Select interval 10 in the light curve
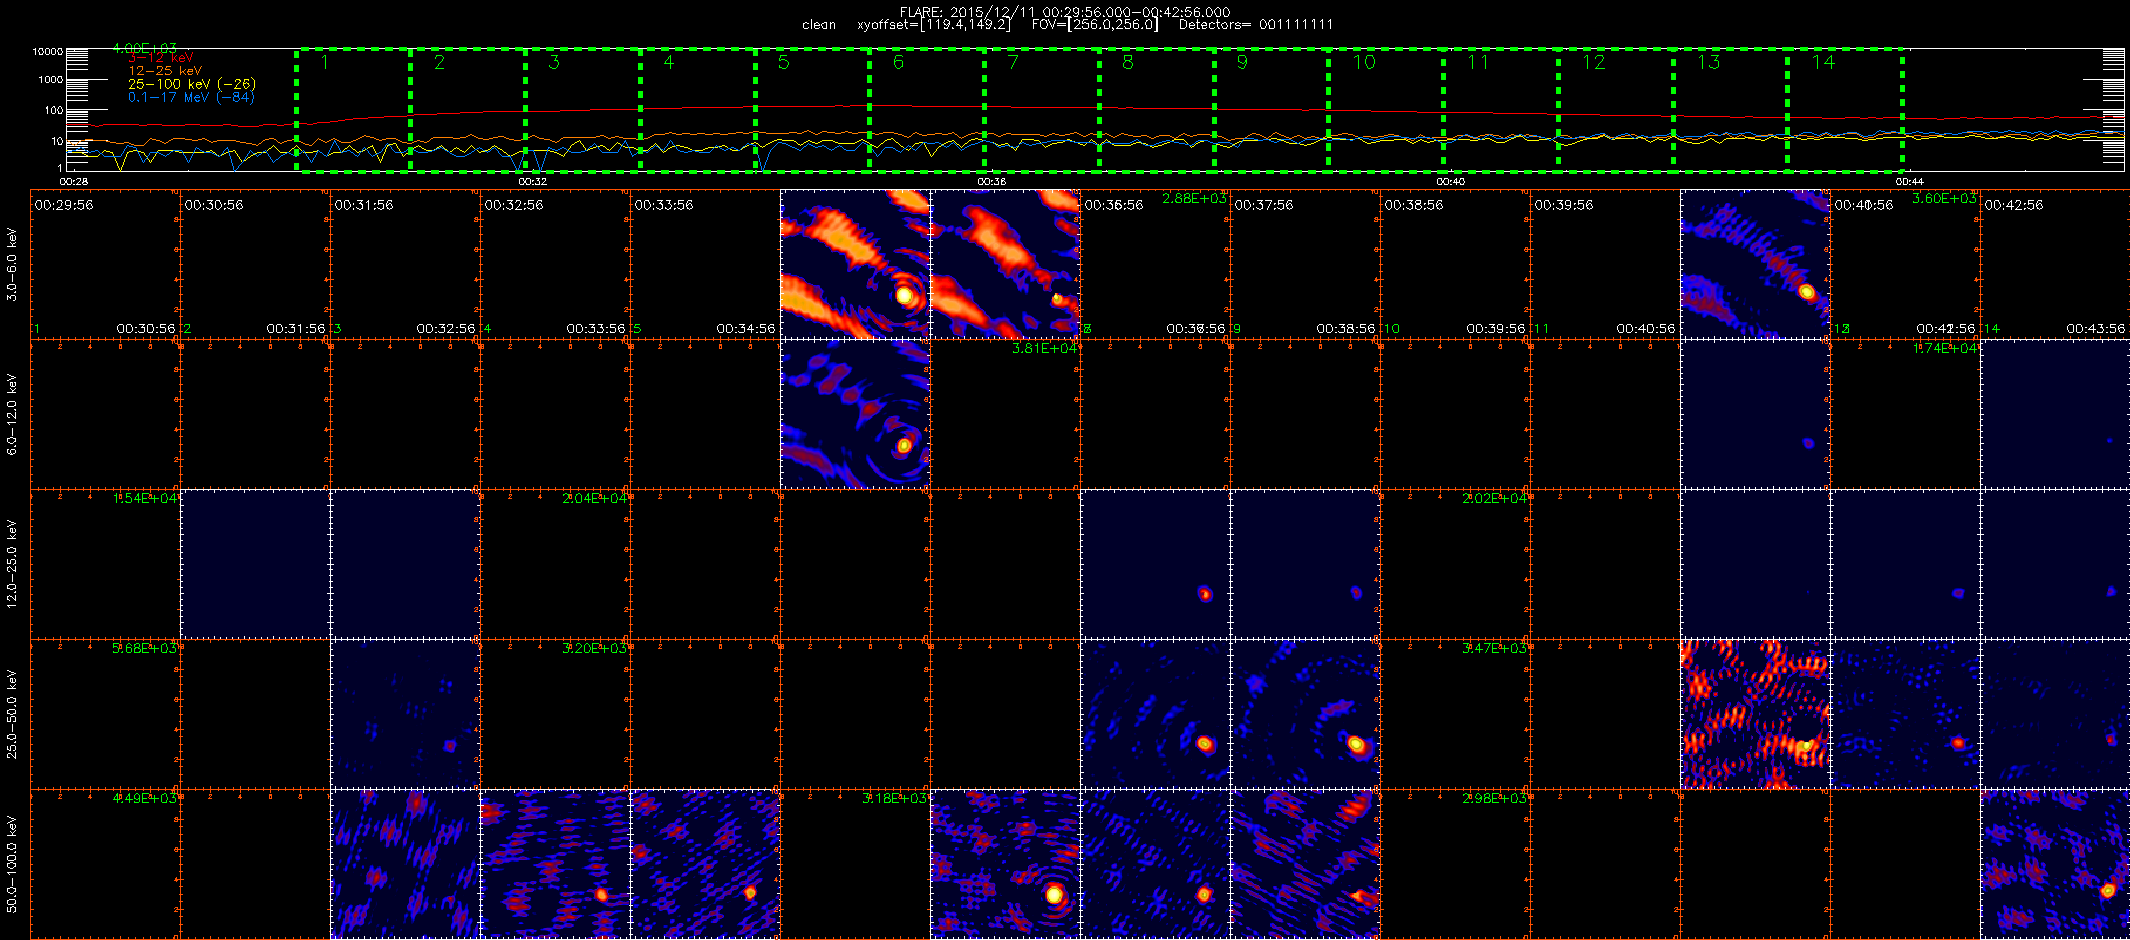The image size is (2130, 940). (1386, 110)
